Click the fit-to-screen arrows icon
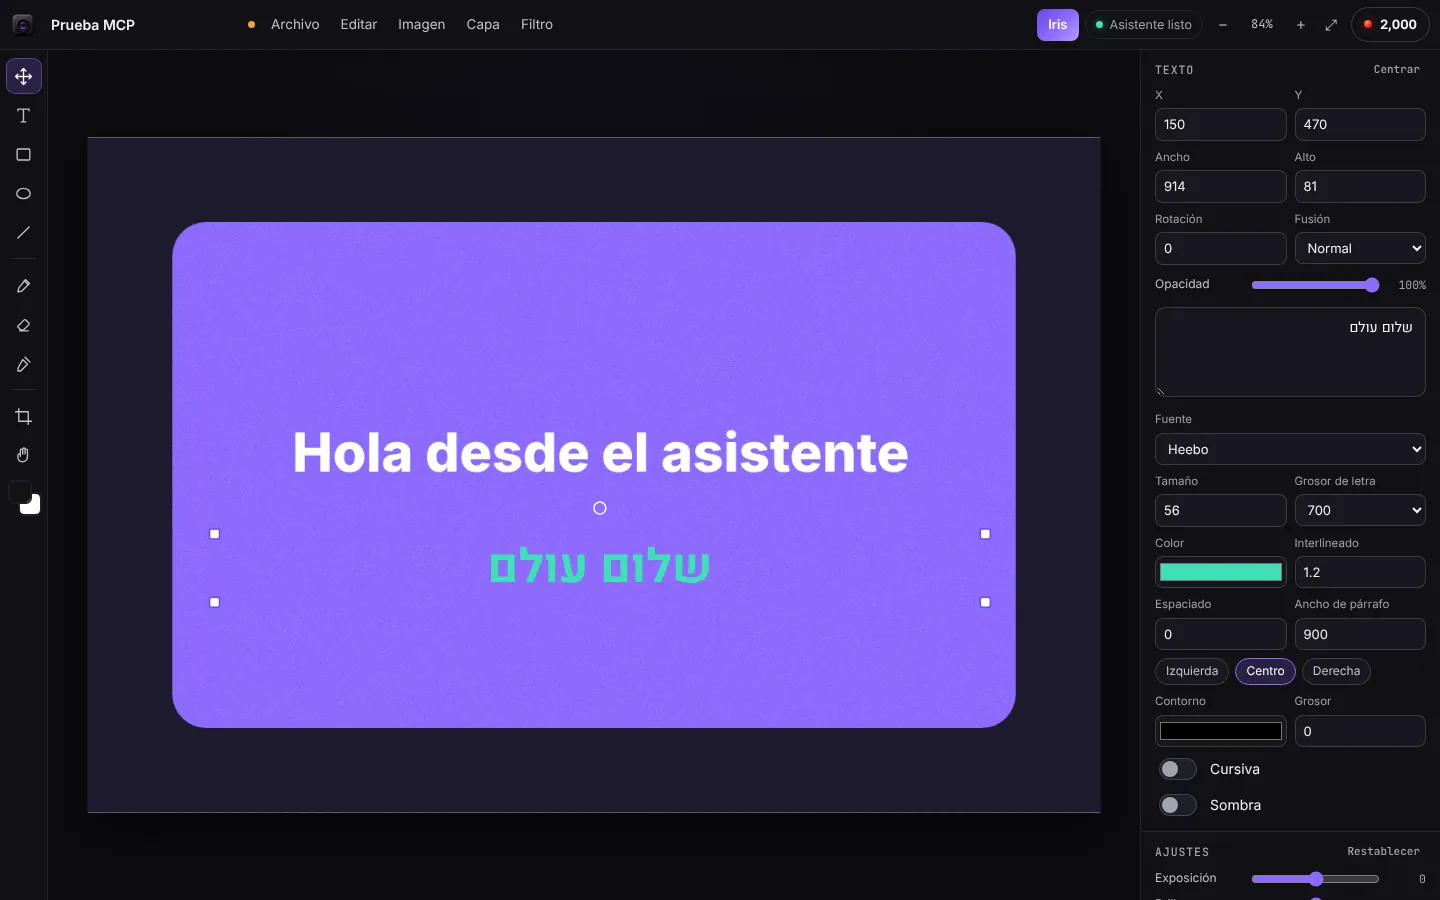 click(1331, 25)
